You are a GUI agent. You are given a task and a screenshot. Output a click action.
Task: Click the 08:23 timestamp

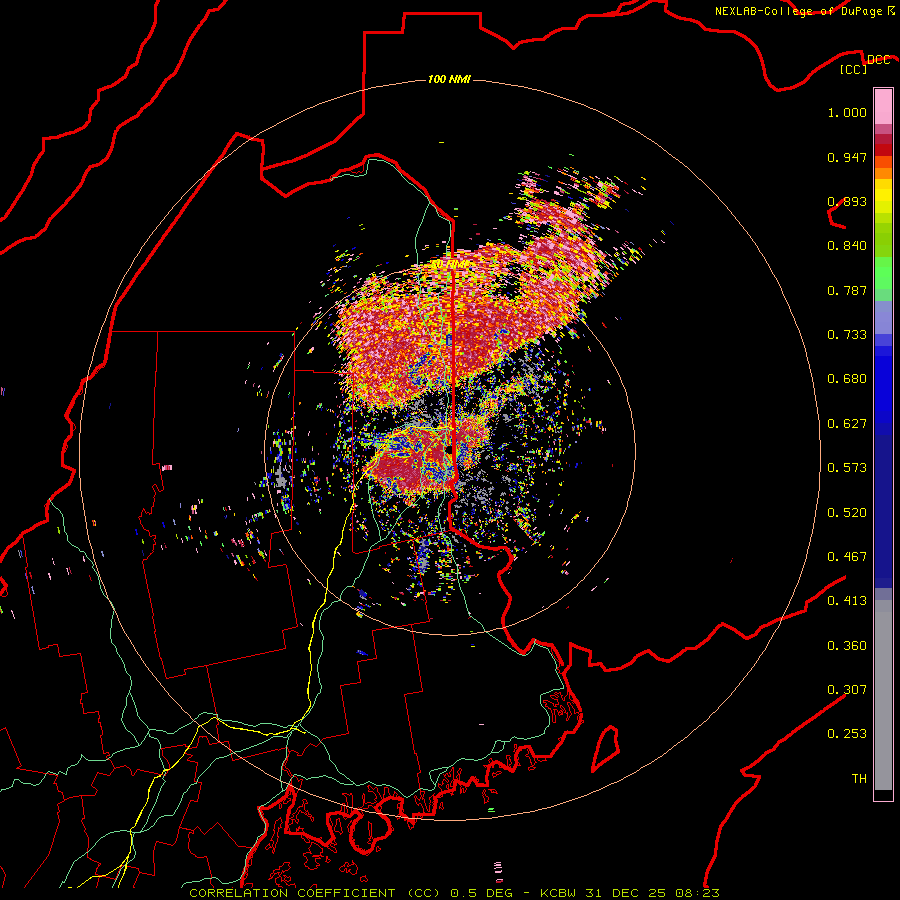pyautogui.click(x=697, y=893)
